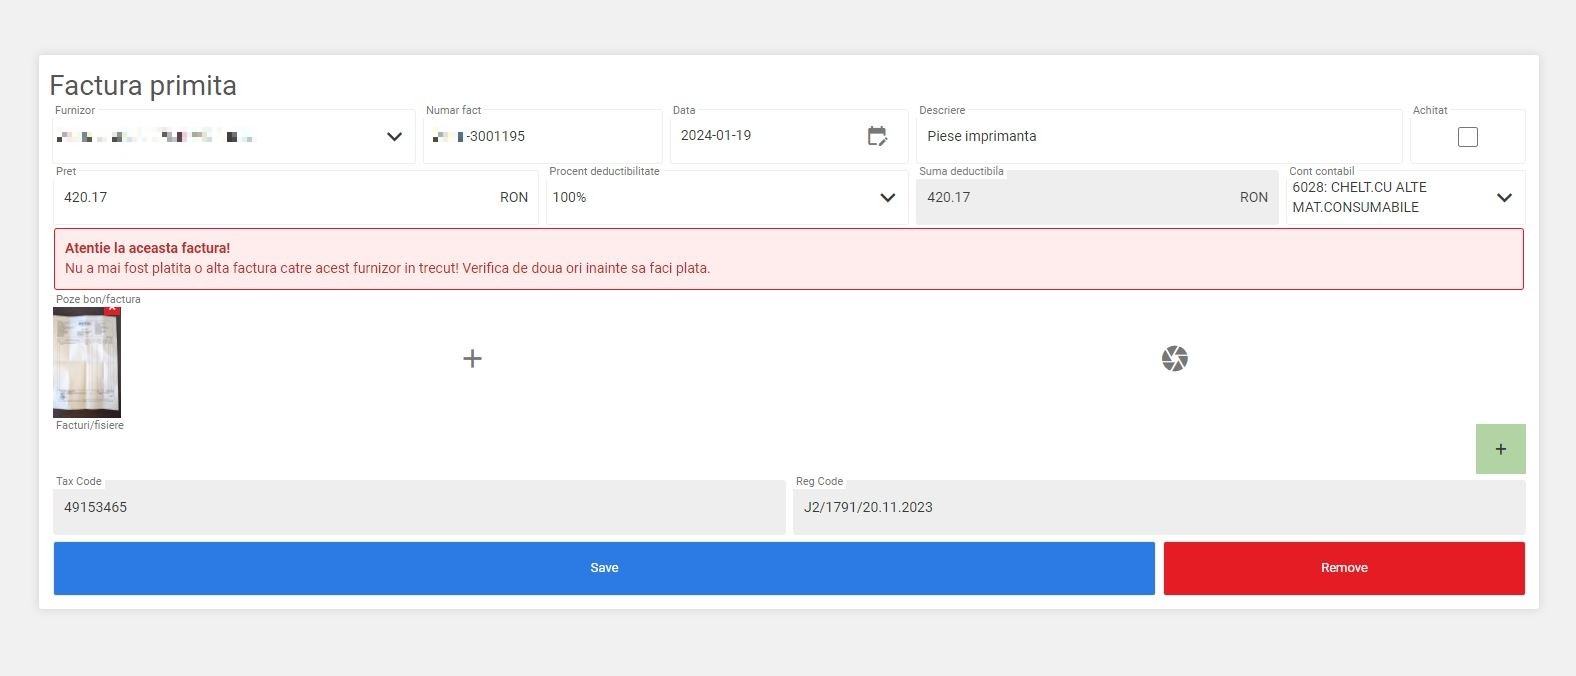1576x676 pixels.
Task: Open the Procent deductibilitate dropdown
Action: 887,198
